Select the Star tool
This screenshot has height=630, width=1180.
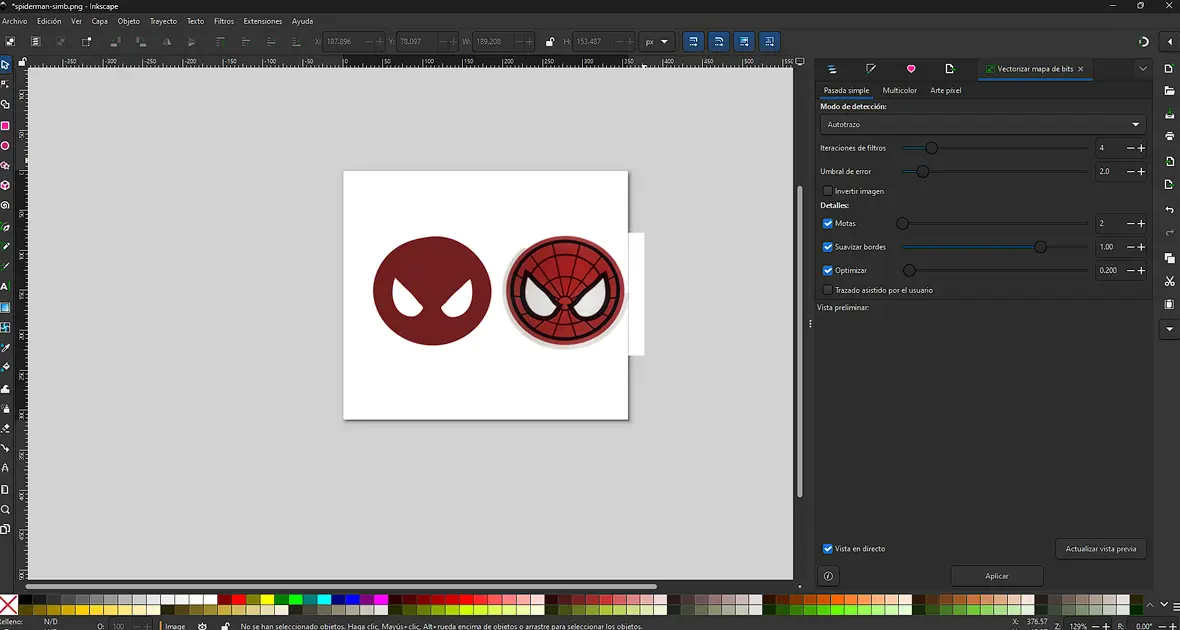tap(7, 166)
